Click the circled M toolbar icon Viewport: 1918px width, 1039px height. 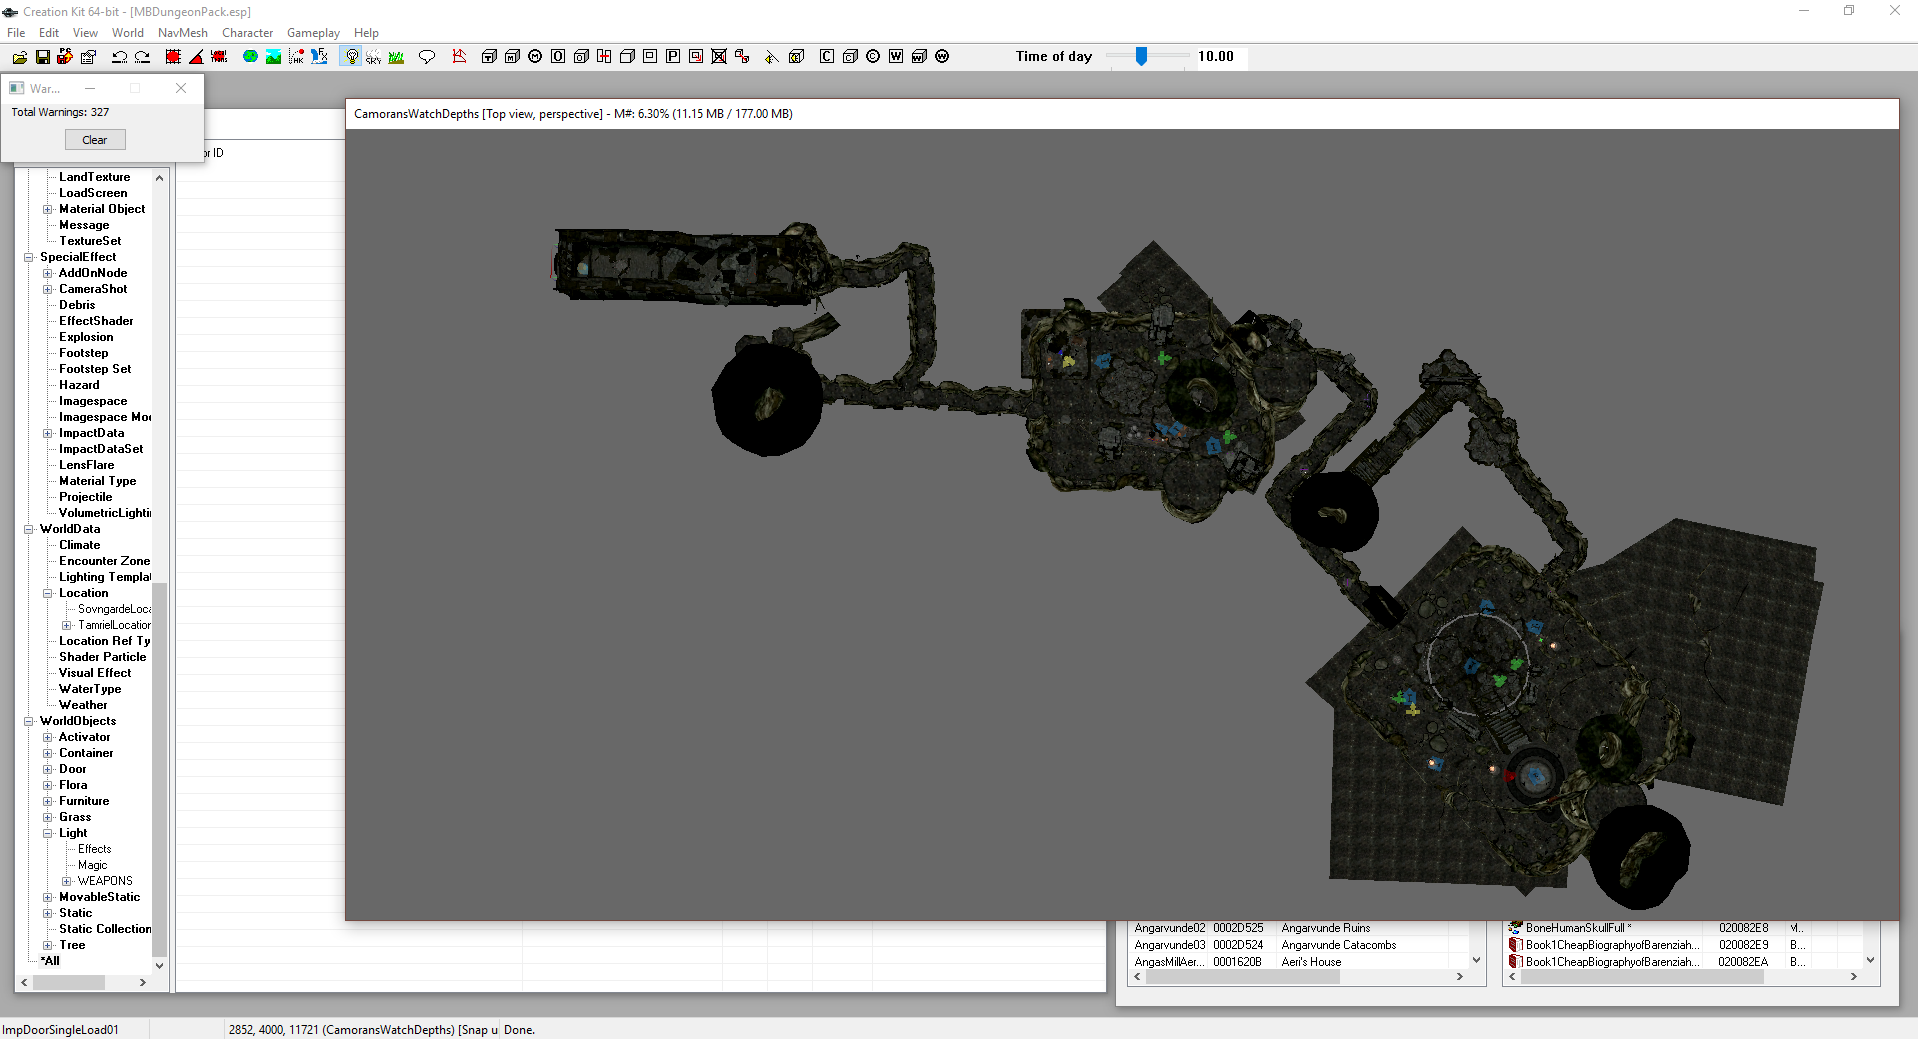pyautogui.click(x=535, y=57)
